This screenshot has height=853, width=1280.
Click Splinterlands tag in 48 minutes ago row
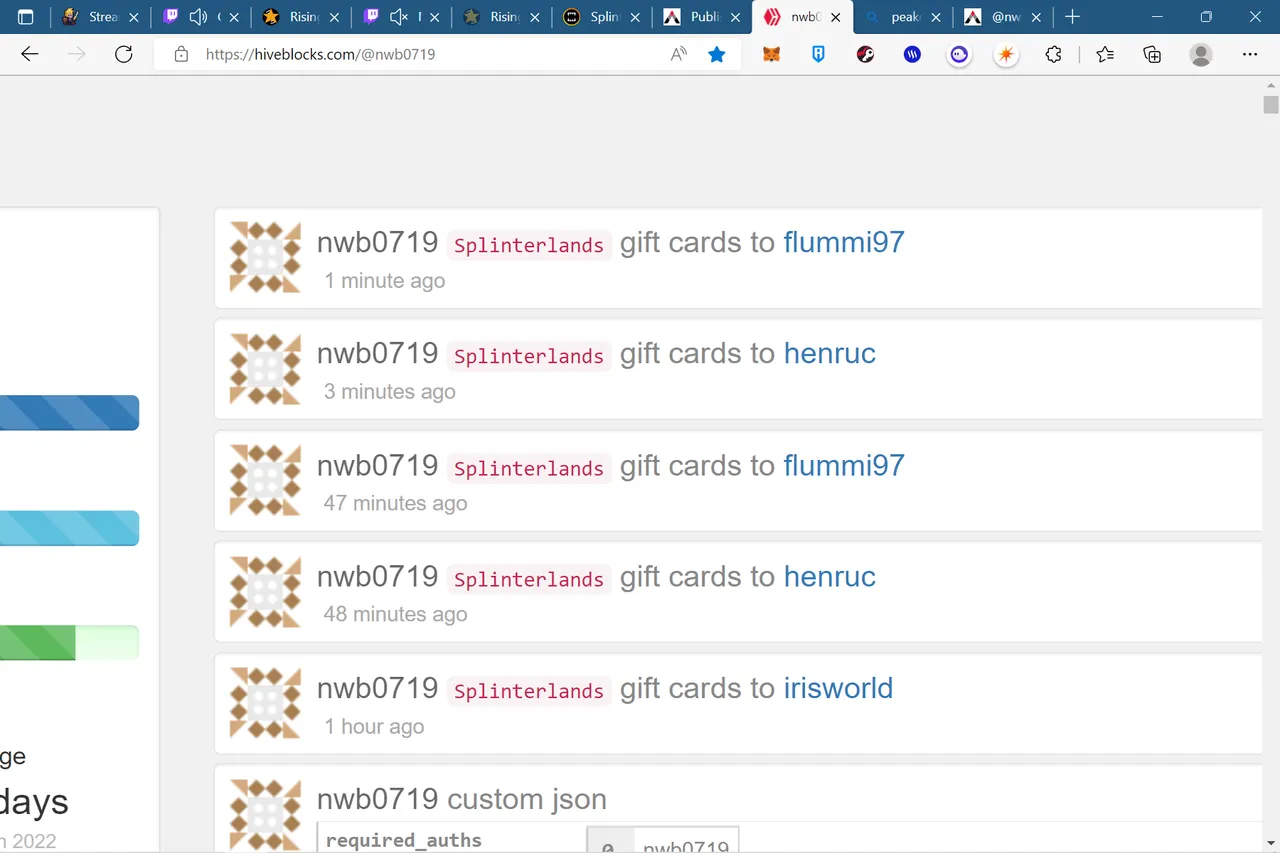pyautogui.click(x=529, y=579)
